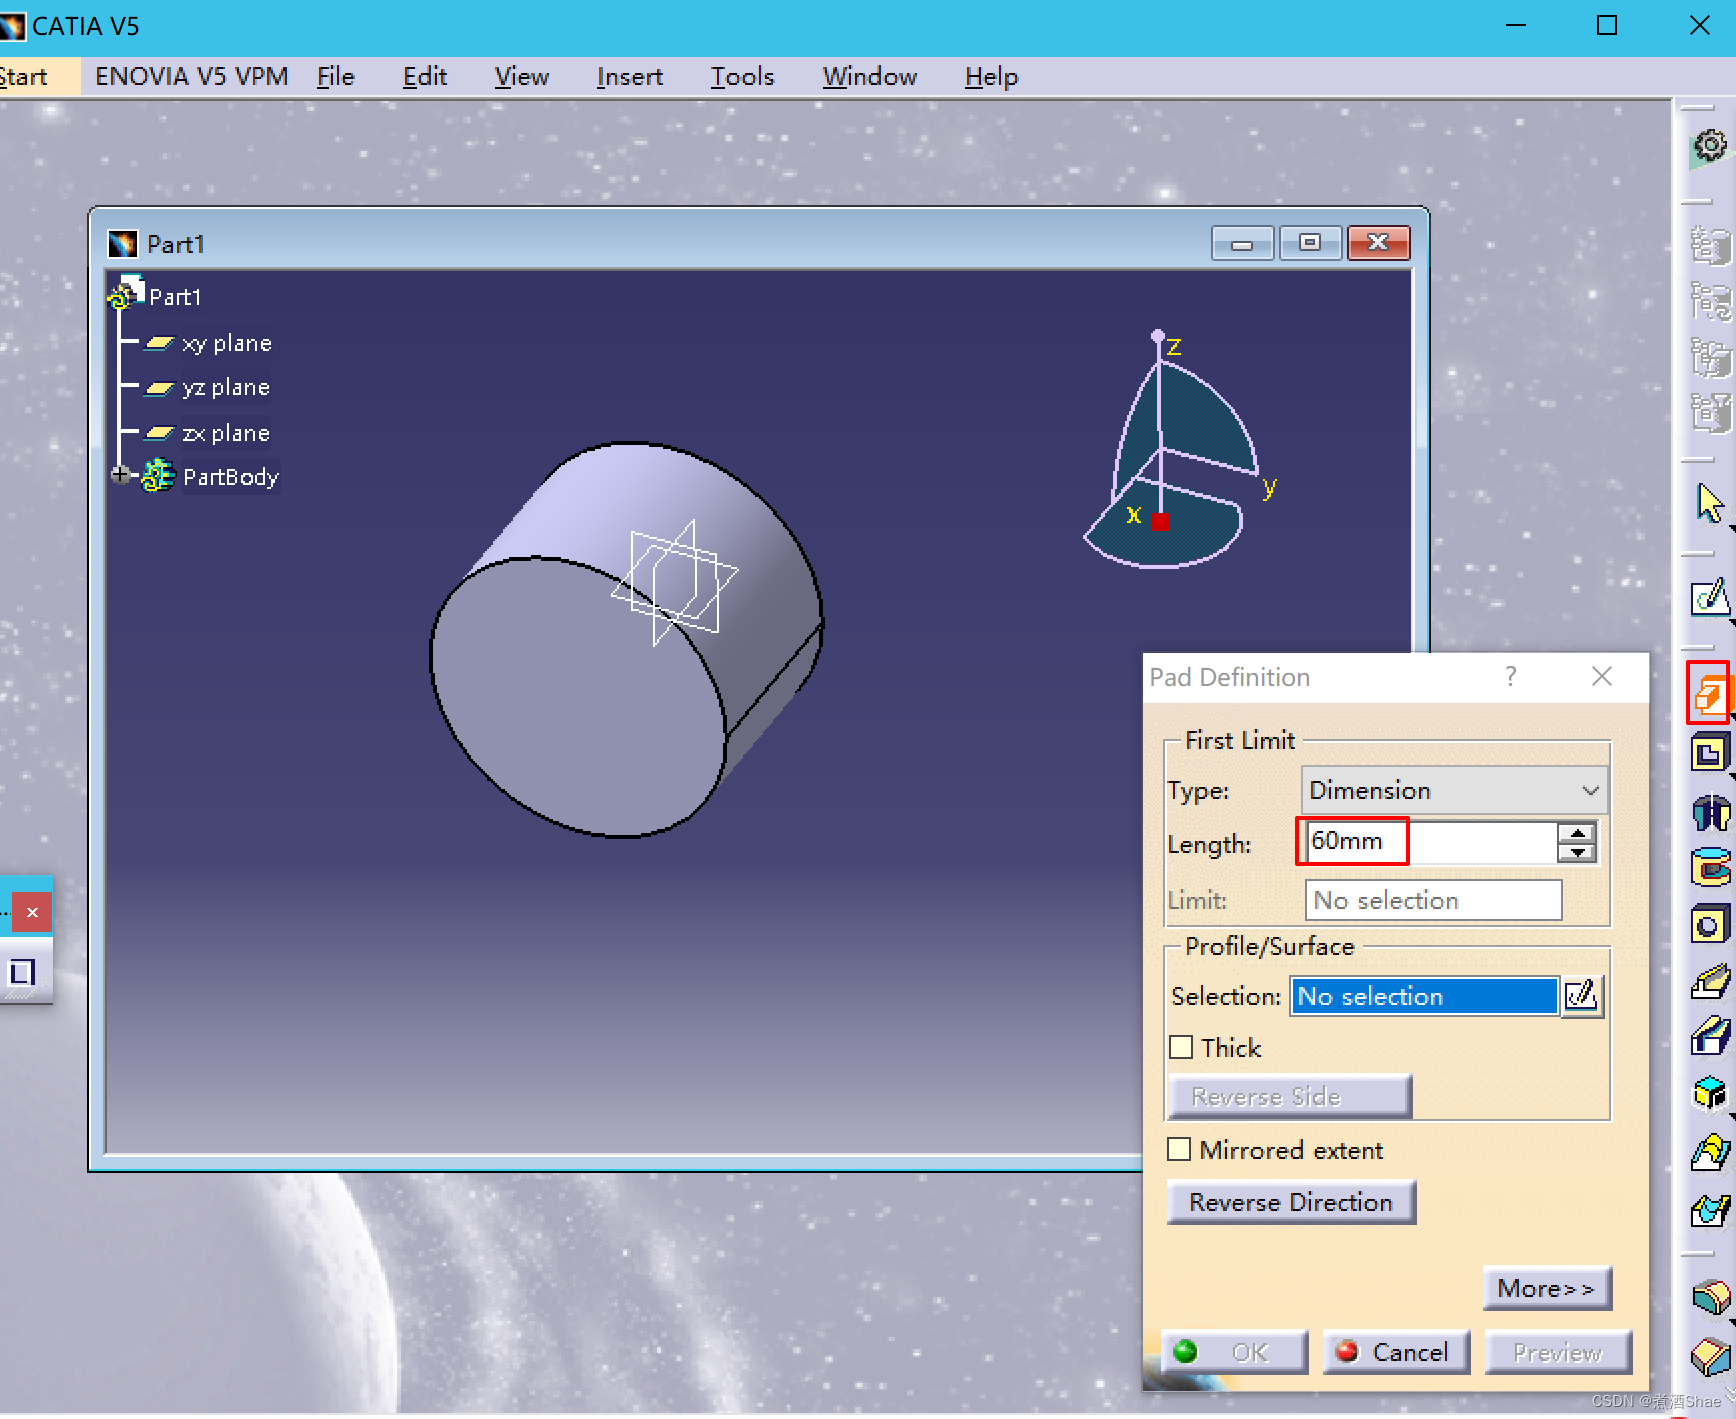Close the Pad Definition dialog
Viewport: 1736px width, 1419px height.
[1602, 677]
